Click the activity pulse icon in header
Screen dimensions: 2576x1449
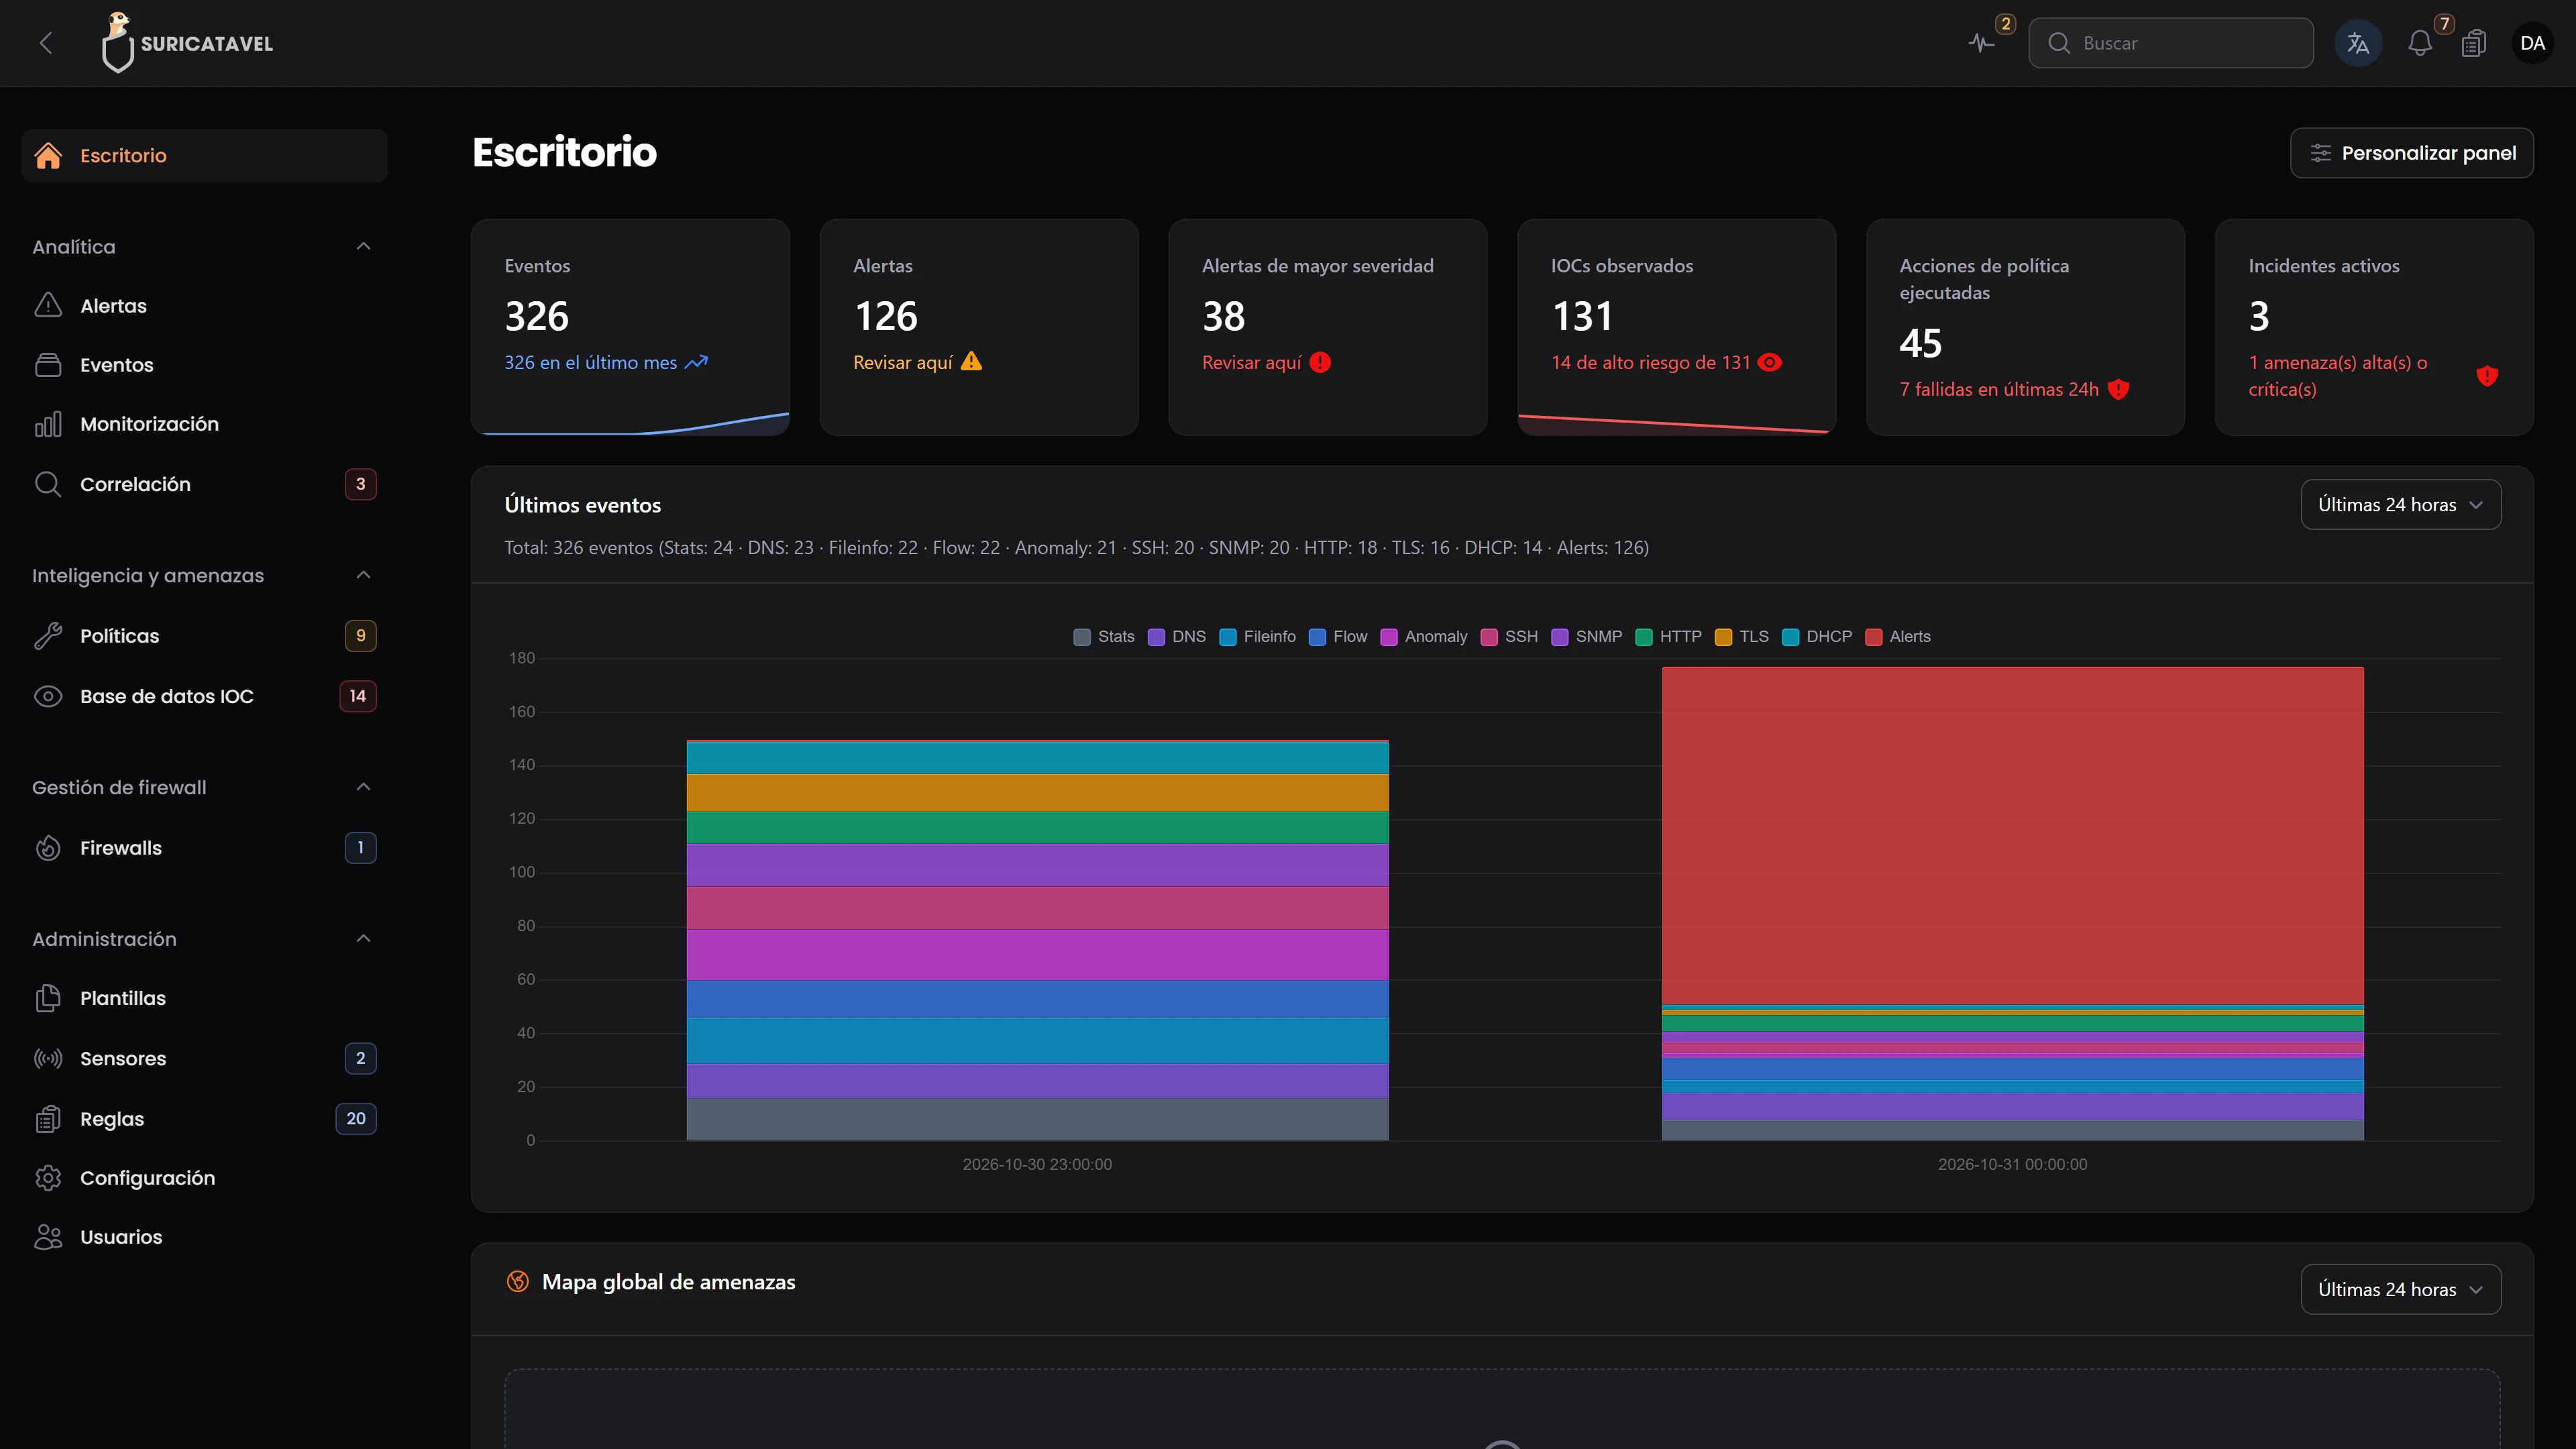coord(1981,43)
